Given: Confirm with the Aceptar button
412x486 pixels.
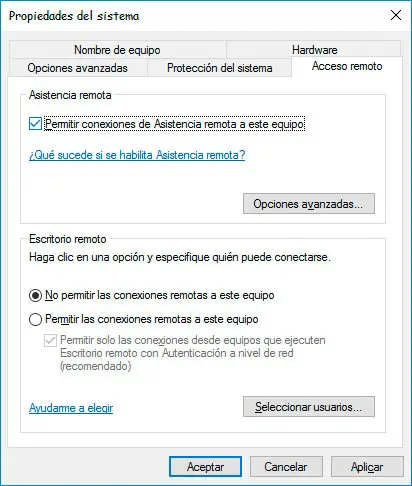Looking at the screenshot, I should [205, 467].
